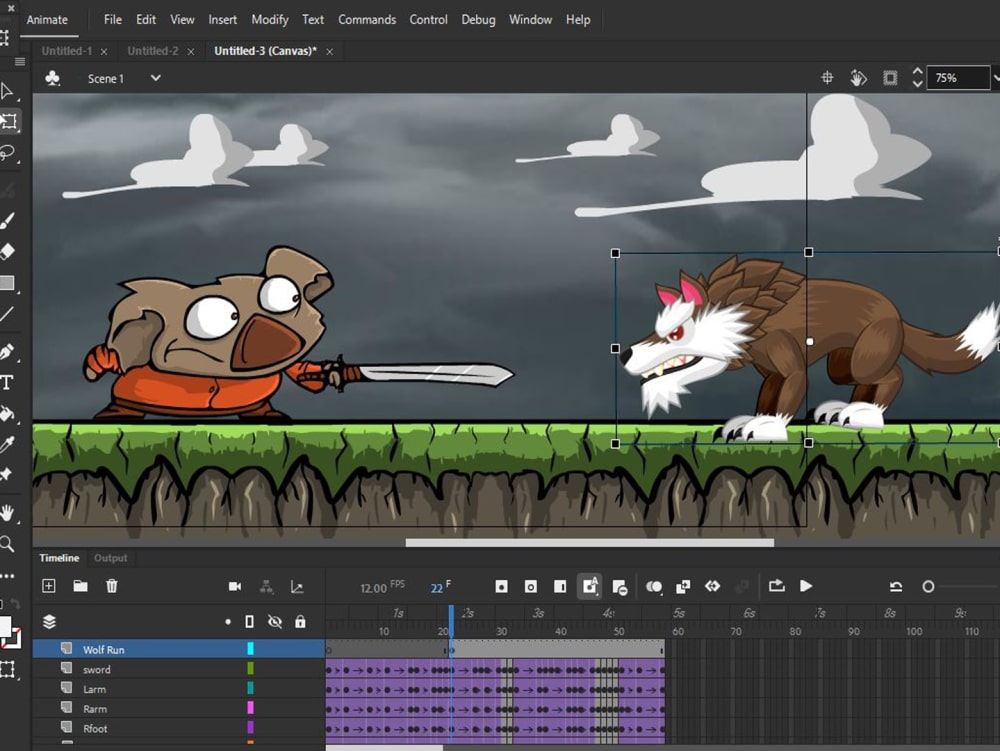Select the Free Transform tool
Screen dimensions: 1000x751
click(x=9, y=121)
